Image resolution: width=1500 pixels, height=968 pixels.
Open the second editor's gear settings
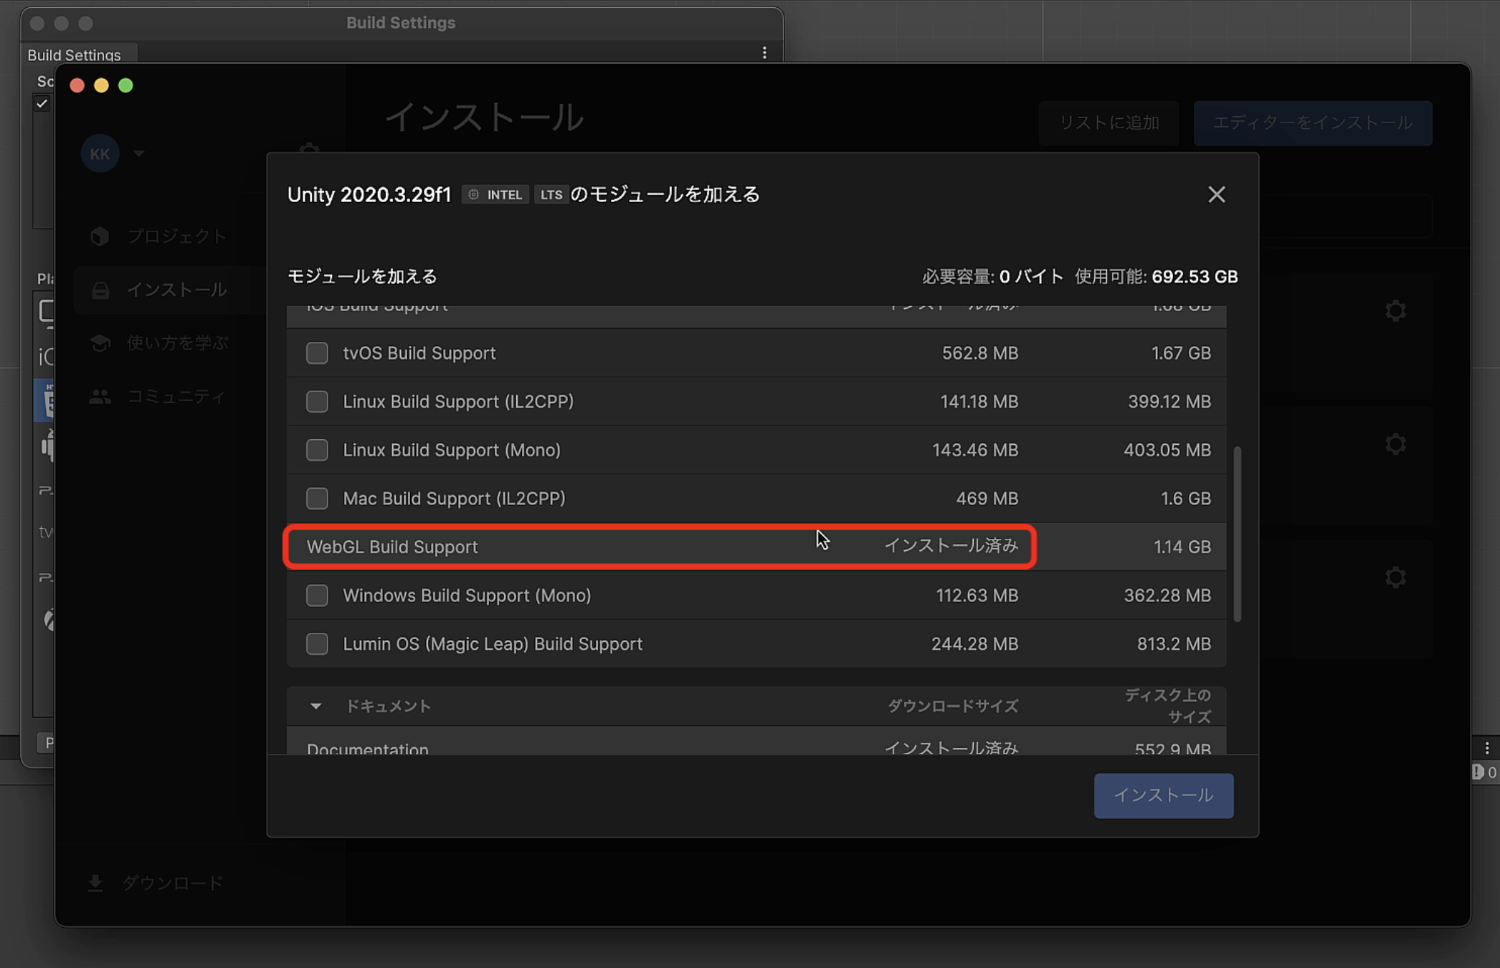coord(1396,444)
